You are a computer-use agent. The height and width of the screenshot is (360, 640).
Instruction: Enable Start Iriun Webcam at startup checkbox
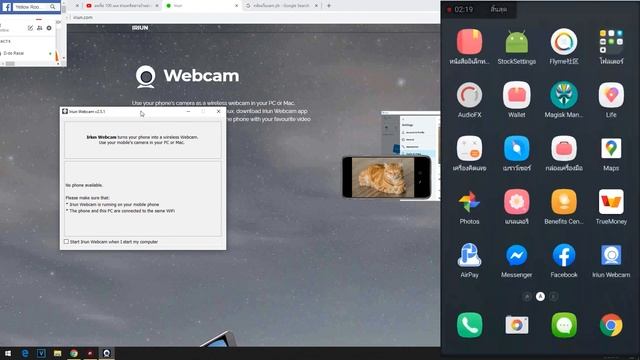click(67, 242)
